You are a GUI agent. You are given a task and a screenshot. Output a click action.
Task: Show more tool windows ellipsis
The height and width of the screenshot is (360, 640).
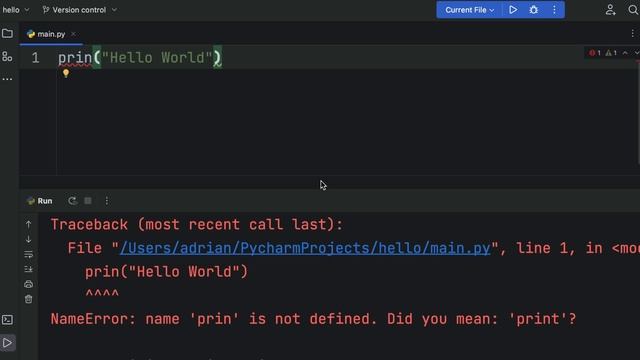pos(7,79)
